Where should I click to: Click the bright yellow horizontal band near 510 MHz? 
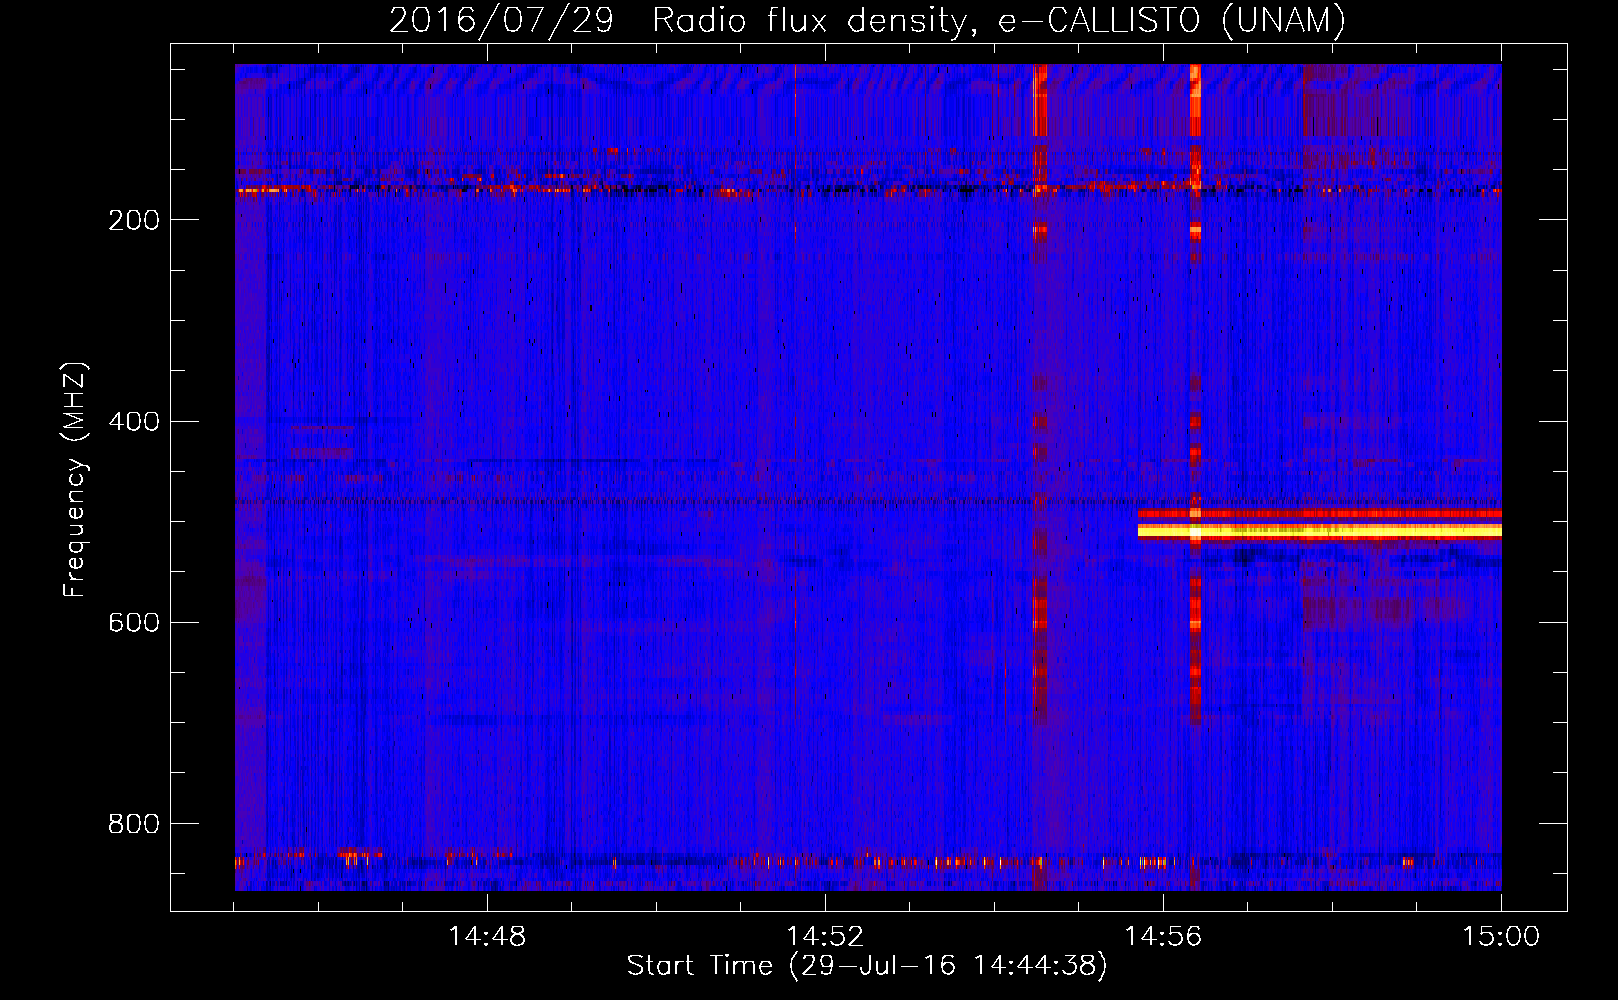(1320, 530)
